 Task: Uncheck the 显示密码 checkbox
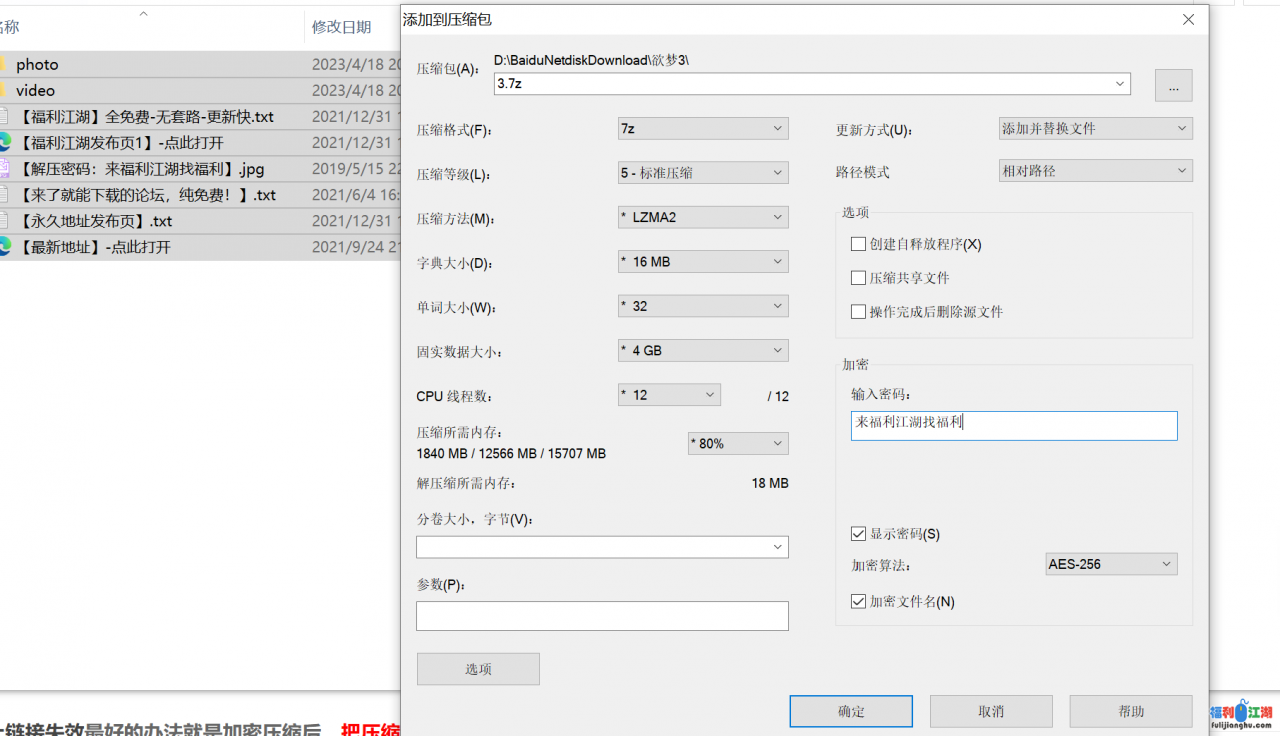point(858,534)
